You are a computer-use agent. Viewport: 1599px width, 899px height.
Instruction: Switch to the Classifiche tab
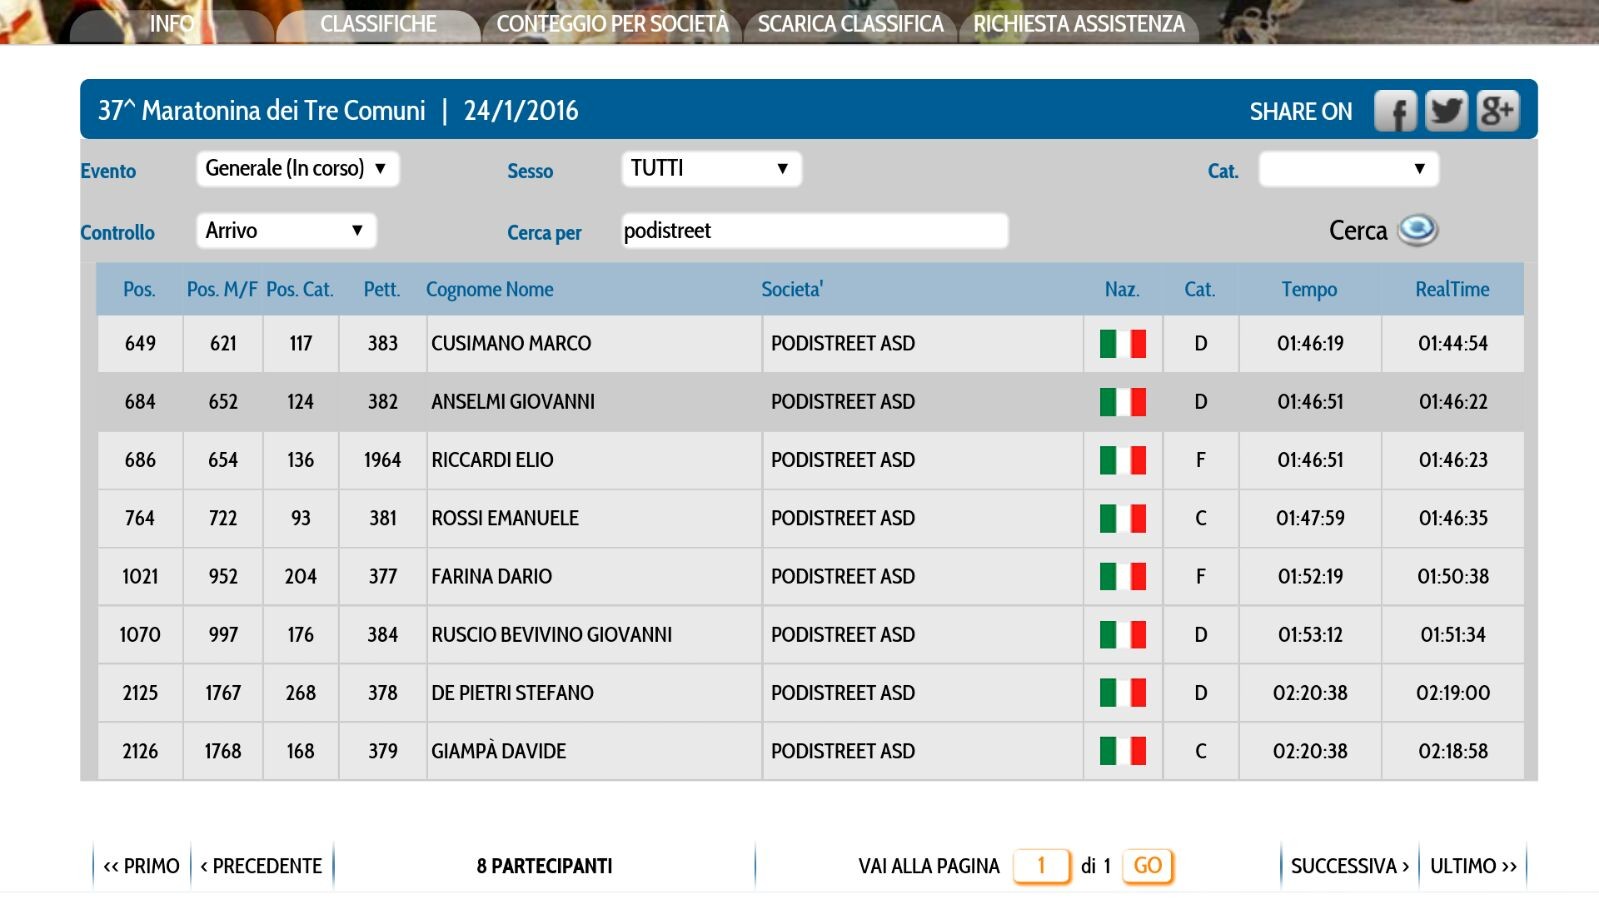tap(378, 24)
